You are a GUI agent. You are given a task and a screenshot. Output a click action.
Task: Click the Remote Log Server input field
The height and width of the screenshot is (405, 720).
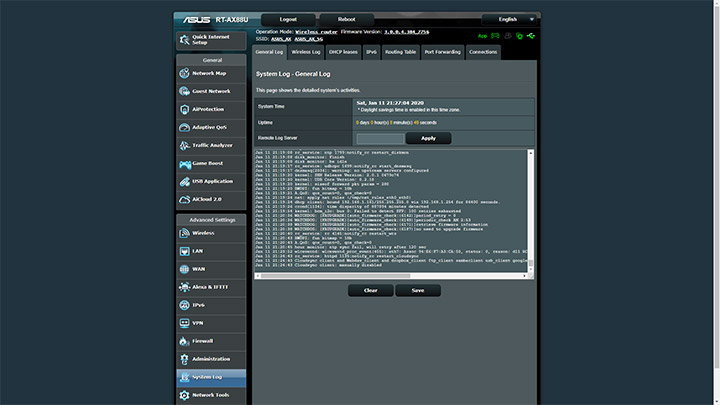[379, 138]
